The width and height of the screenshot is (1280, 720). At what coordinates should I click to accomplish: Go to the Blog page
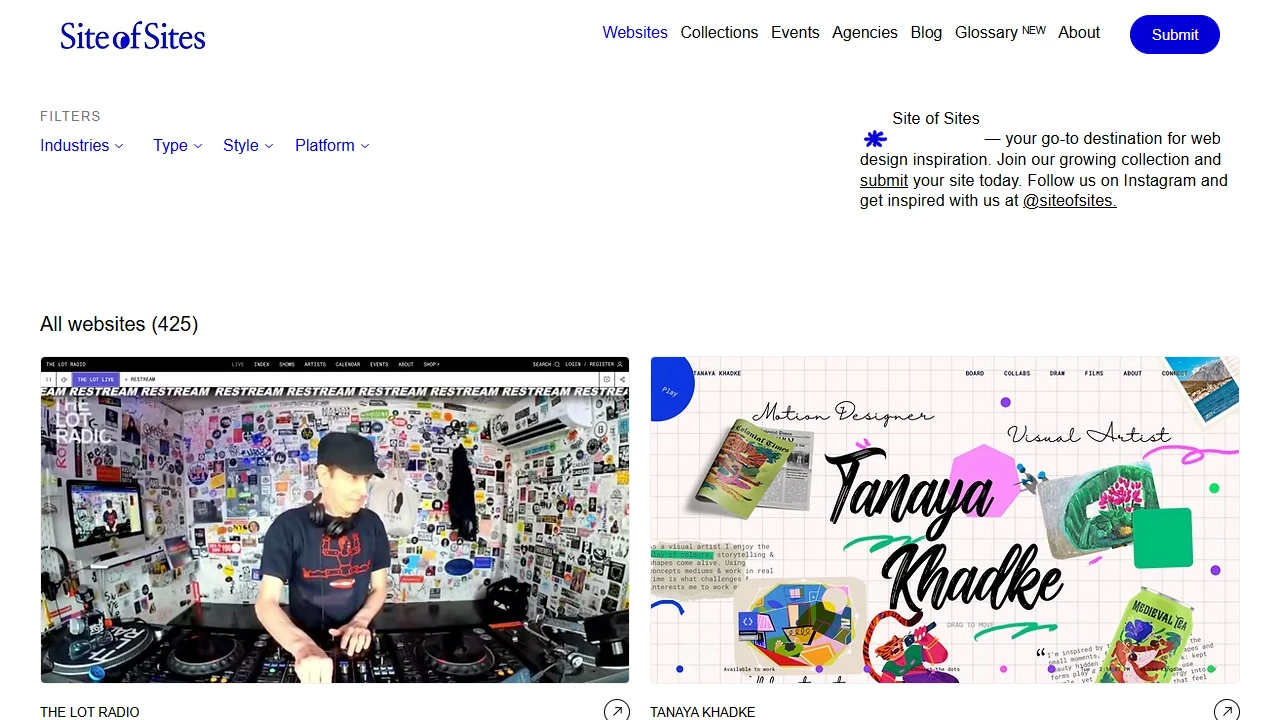(925, 32)
